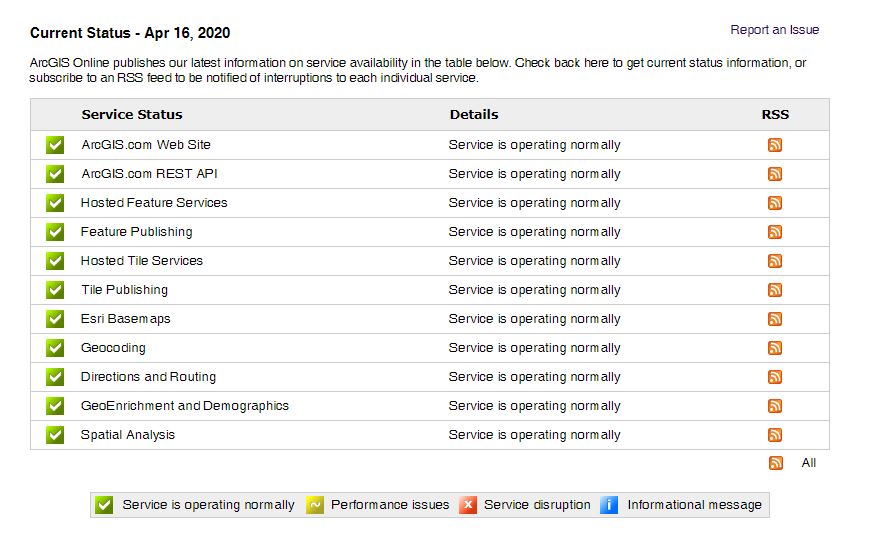The width and height of the screenshot is (877, 534).
Task: Open the Tile Publishing RSS feed
Action: (x=775, y=290)
